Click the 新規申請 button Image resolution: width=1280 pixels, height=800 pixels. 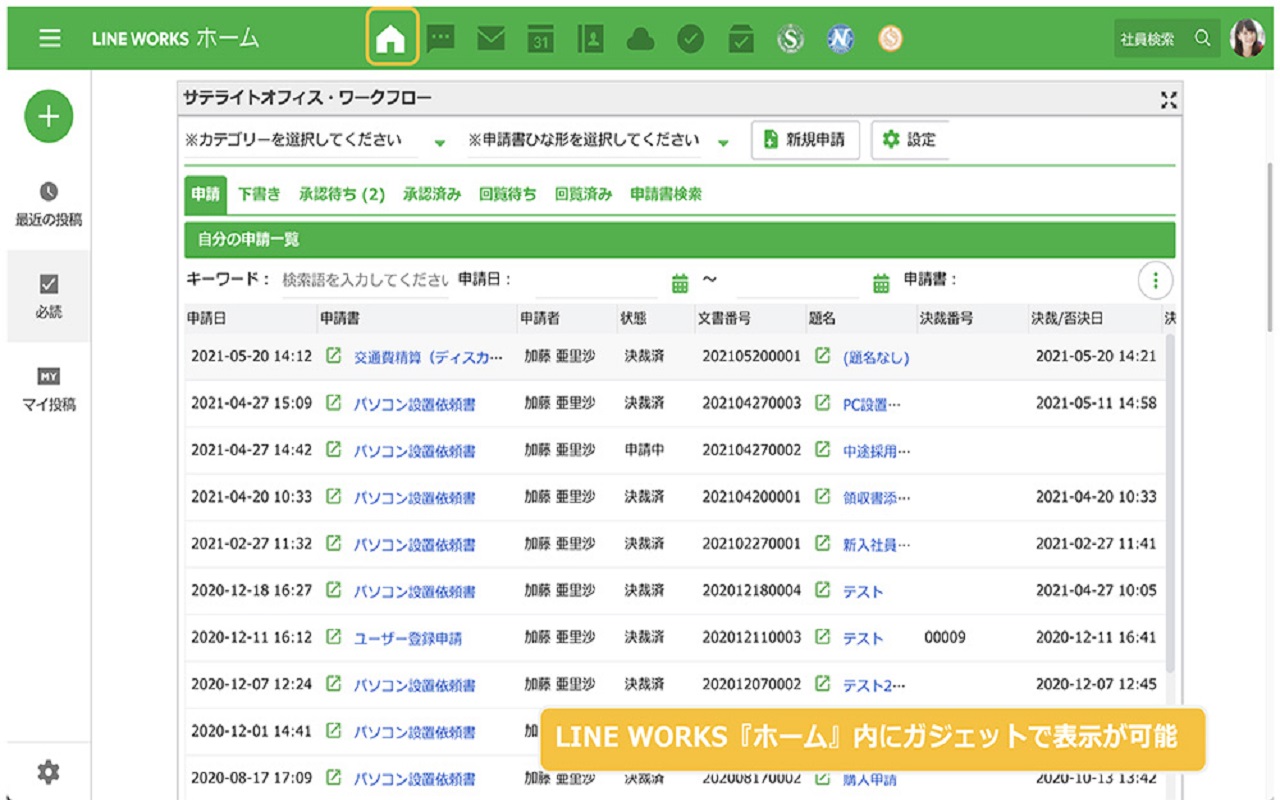806,140
